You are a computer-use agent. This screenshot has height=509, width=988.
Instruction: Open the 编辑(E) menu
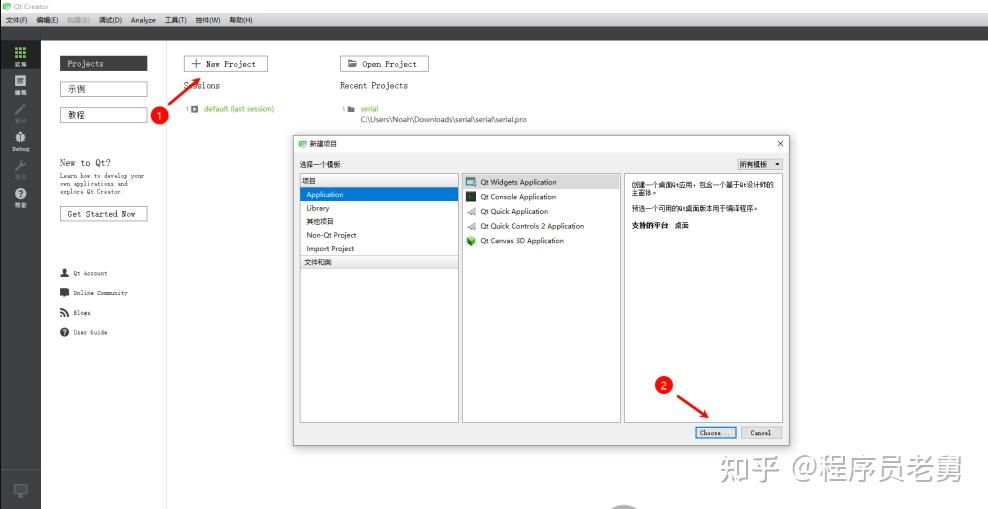click(x=47, y=20)
